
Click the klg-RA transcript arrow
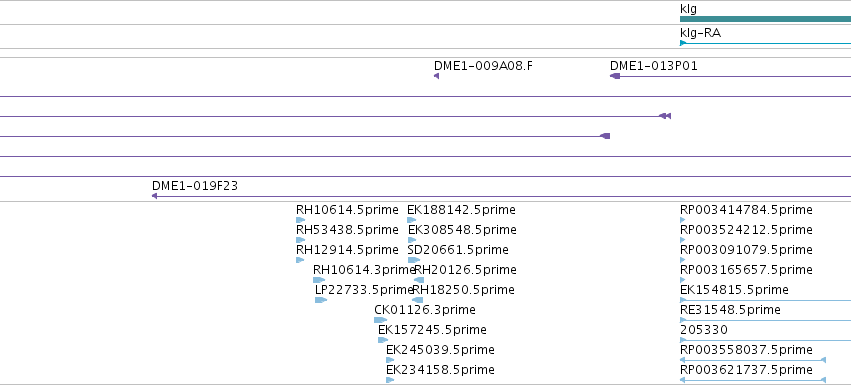click(x=765, y=43)
